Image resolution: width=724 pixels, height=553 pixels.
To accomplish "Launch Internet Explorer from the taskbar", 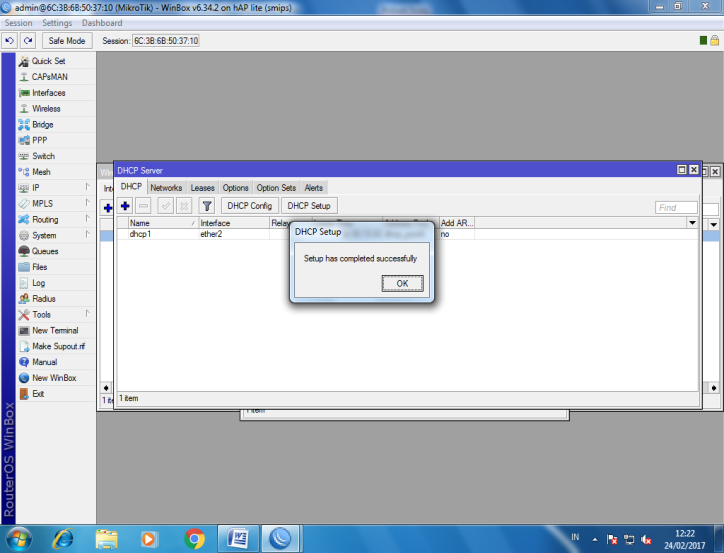I will 63,539.
